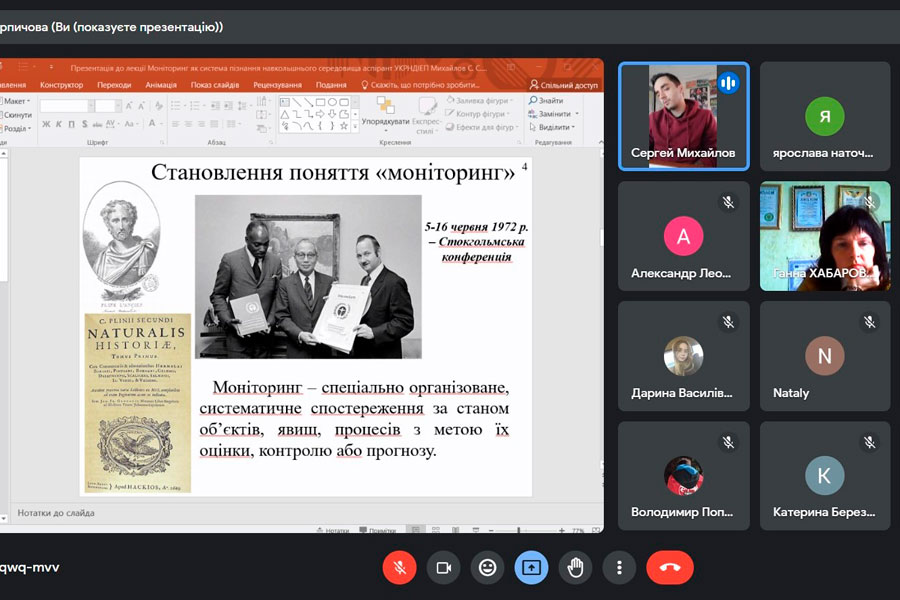Open the emoji reactions panel
Screen dimensions: 900x600
(487, 567)
